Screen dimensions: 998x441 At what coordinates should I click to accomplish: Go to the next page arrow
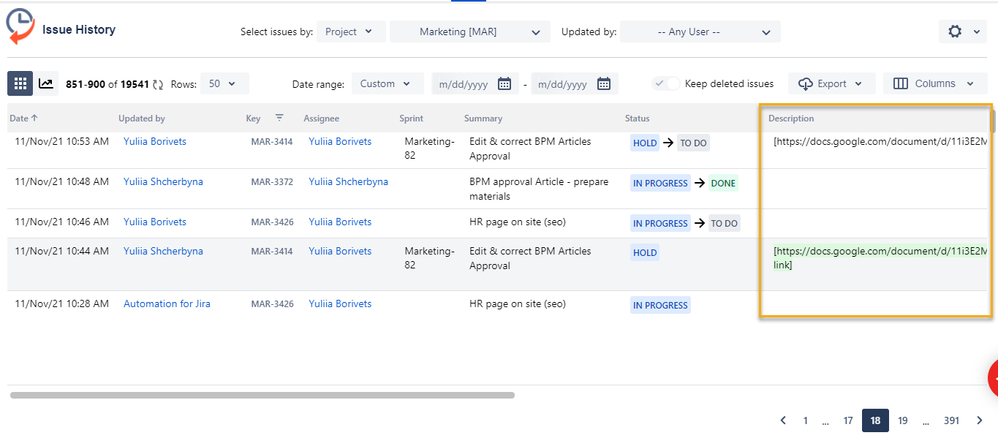980,420
